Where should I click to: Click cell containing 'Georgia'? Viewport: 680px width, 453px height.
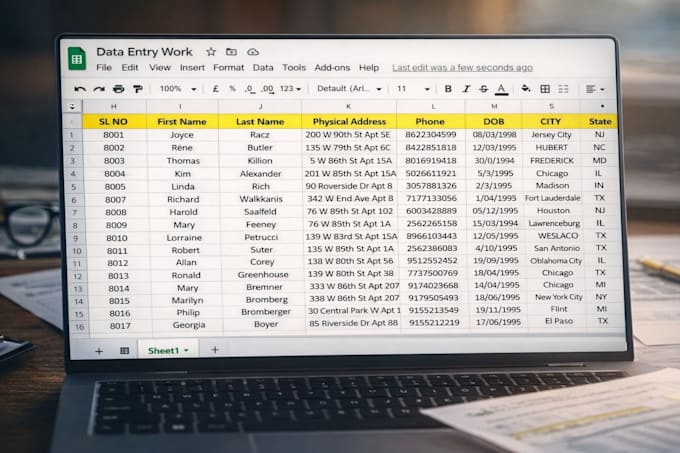pyautogui.click(x=189, y=325)
